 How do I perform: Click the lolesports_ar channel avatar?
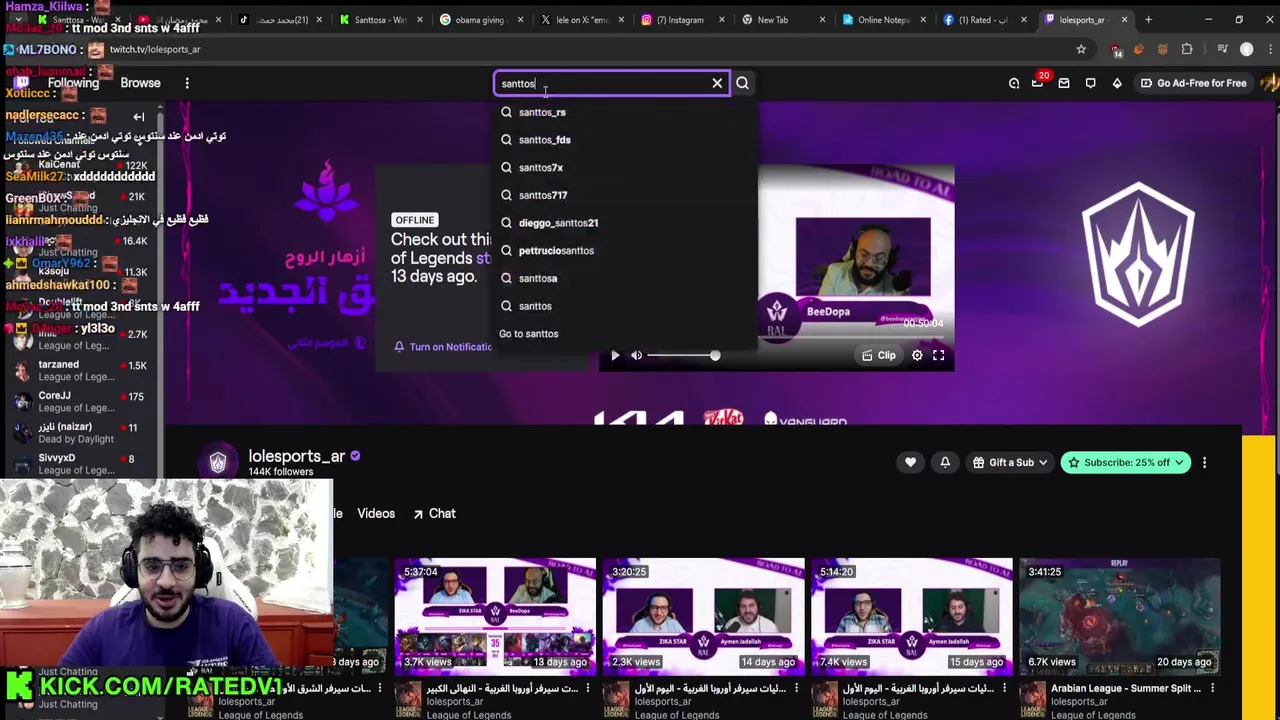click(218, 462)
